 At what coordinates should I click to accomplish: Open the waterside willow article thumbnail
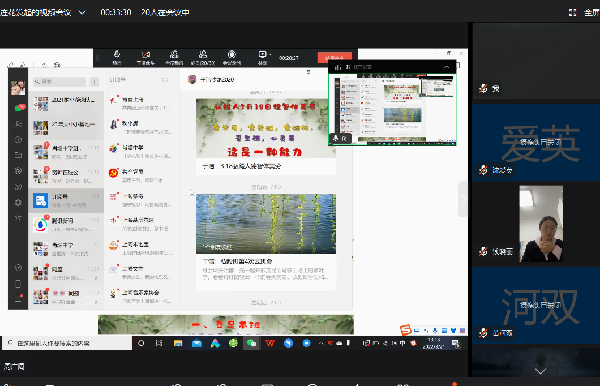(x=266, y=224)
